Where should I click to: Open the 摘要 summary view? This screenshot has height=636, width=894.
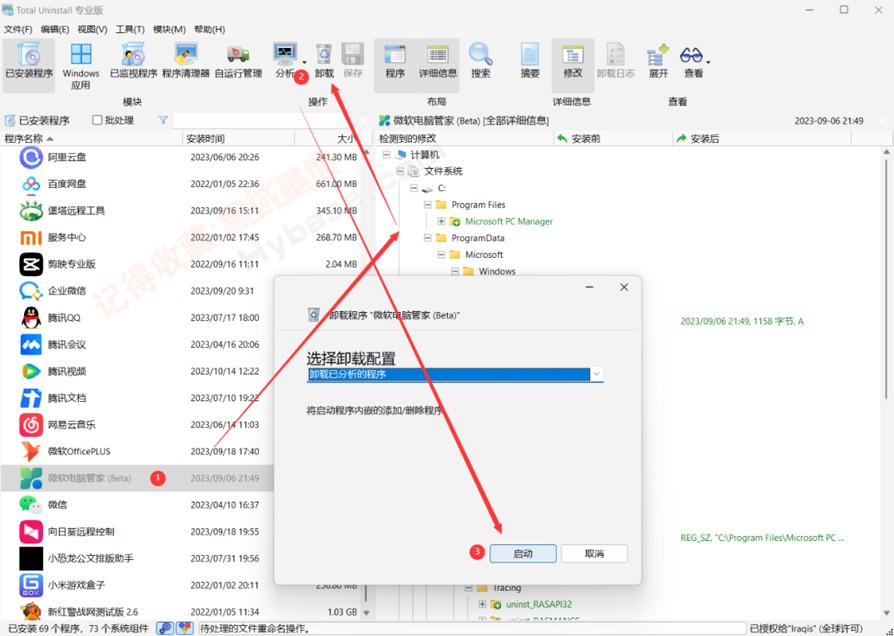tap(530, 62)
